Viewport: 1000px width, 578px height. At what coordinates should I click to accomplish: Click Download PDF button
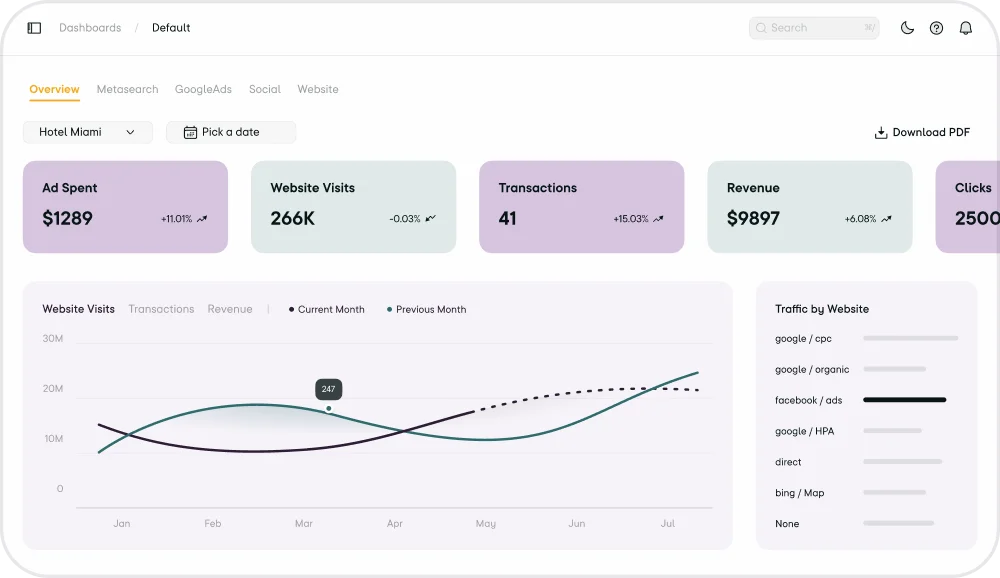coord(922,133)
